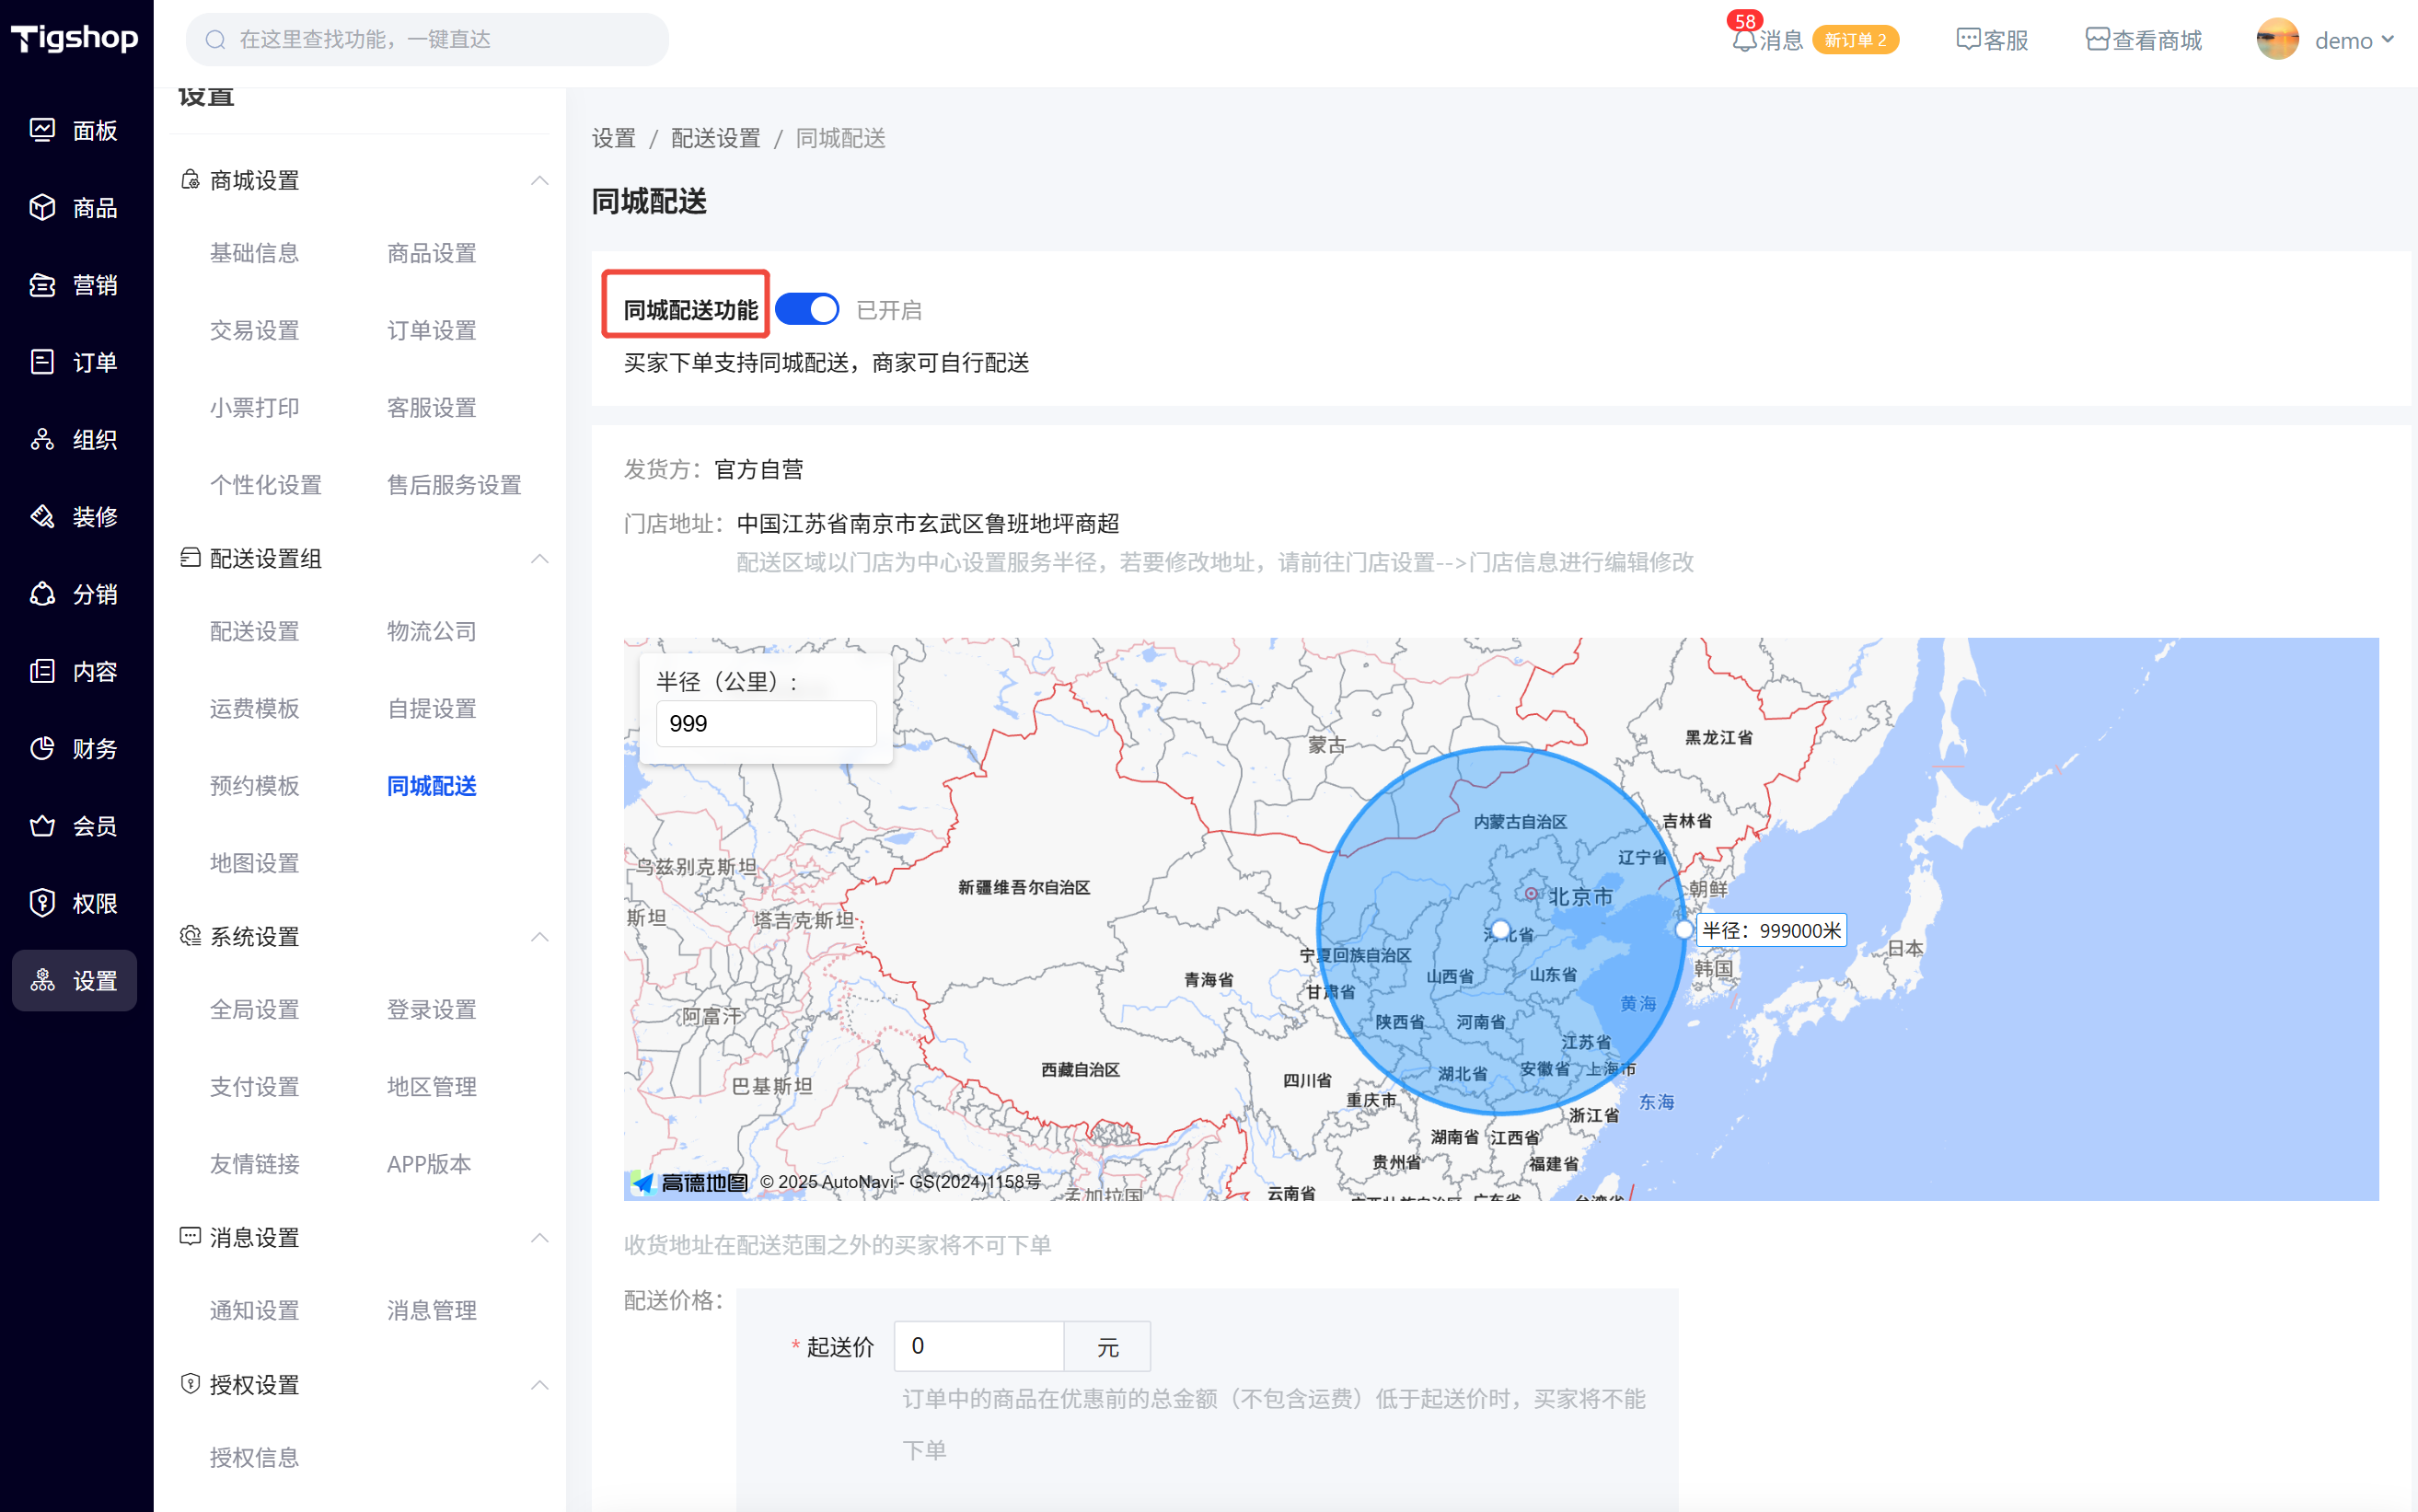
Task: Collapse the 商城设置 section
Action: (x=539, y=181)
